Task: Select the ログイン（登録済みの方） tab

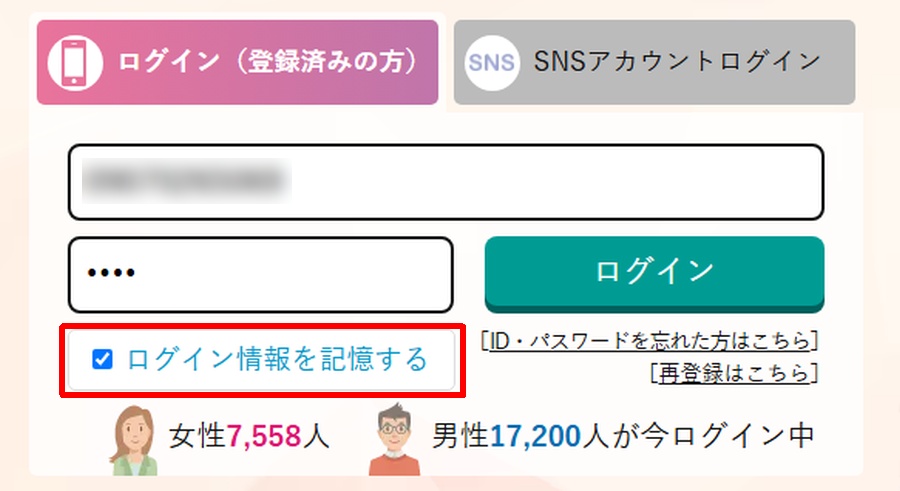Action: pyautogui.click(x=267, y=62)
